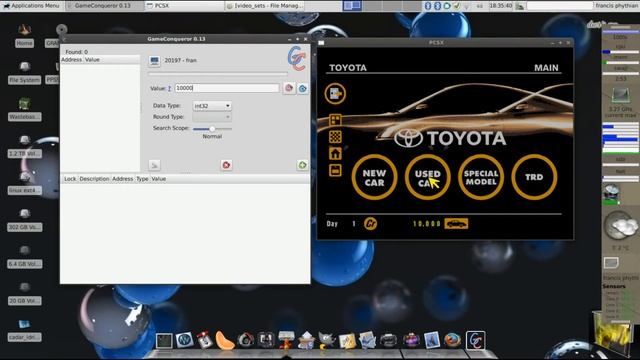The image size is (640, 360).
Task: Launch Firefox from the dock
Action: 452,340
